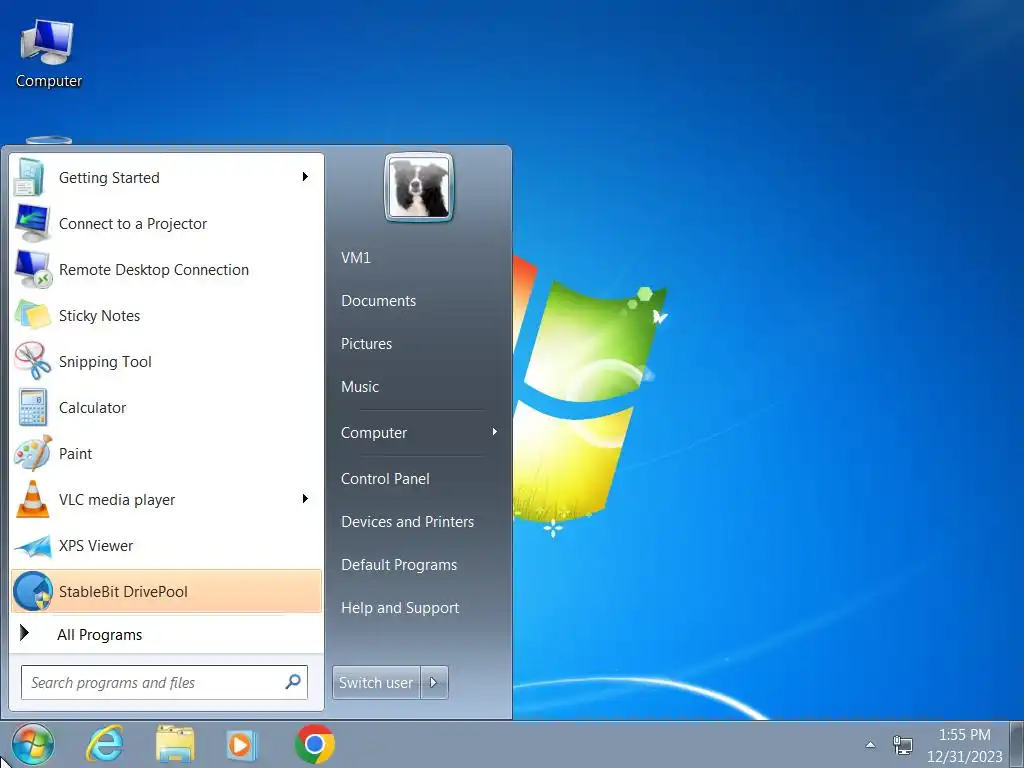Image resolution: width=1024 pixels, height=768 pixels.
Task: Click the Search programs and files box
Action: (164, 682)
